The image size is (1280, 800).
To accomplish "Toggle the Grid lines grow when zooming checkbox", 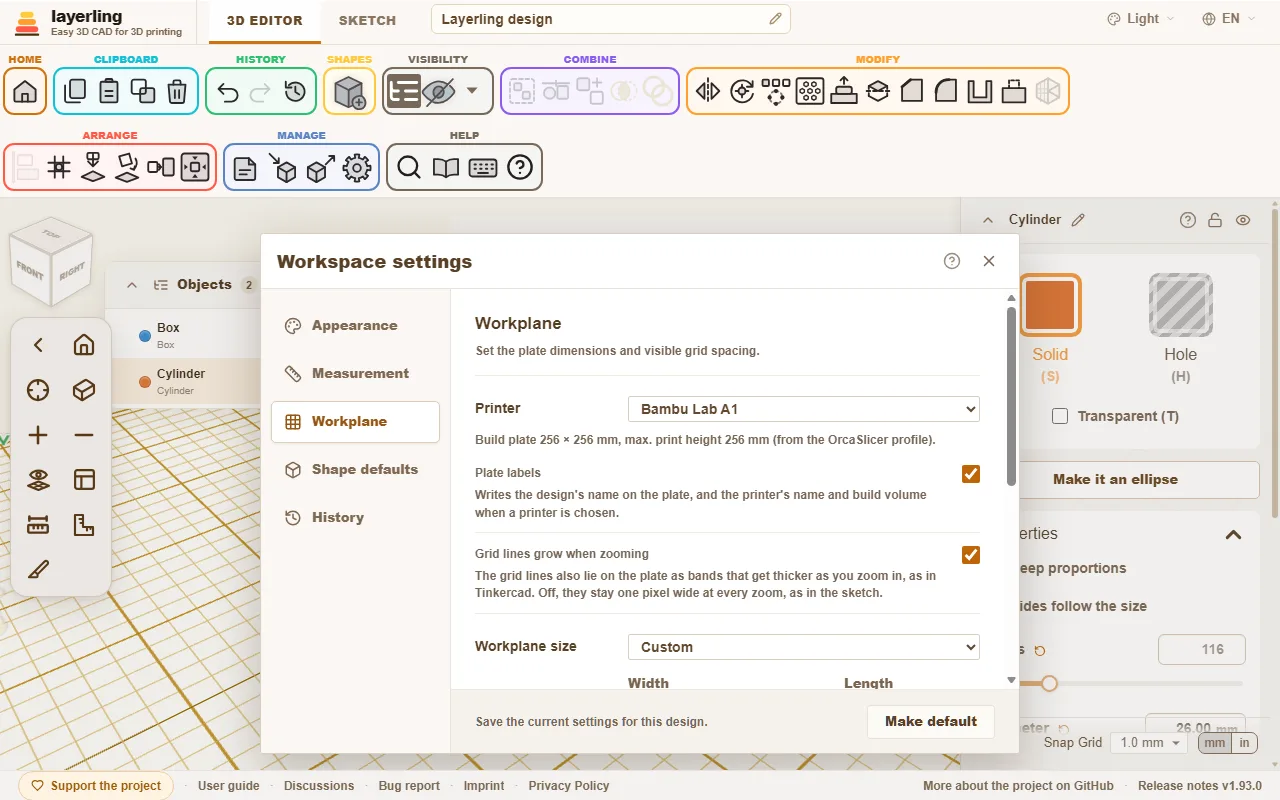I will click(971, 554).
